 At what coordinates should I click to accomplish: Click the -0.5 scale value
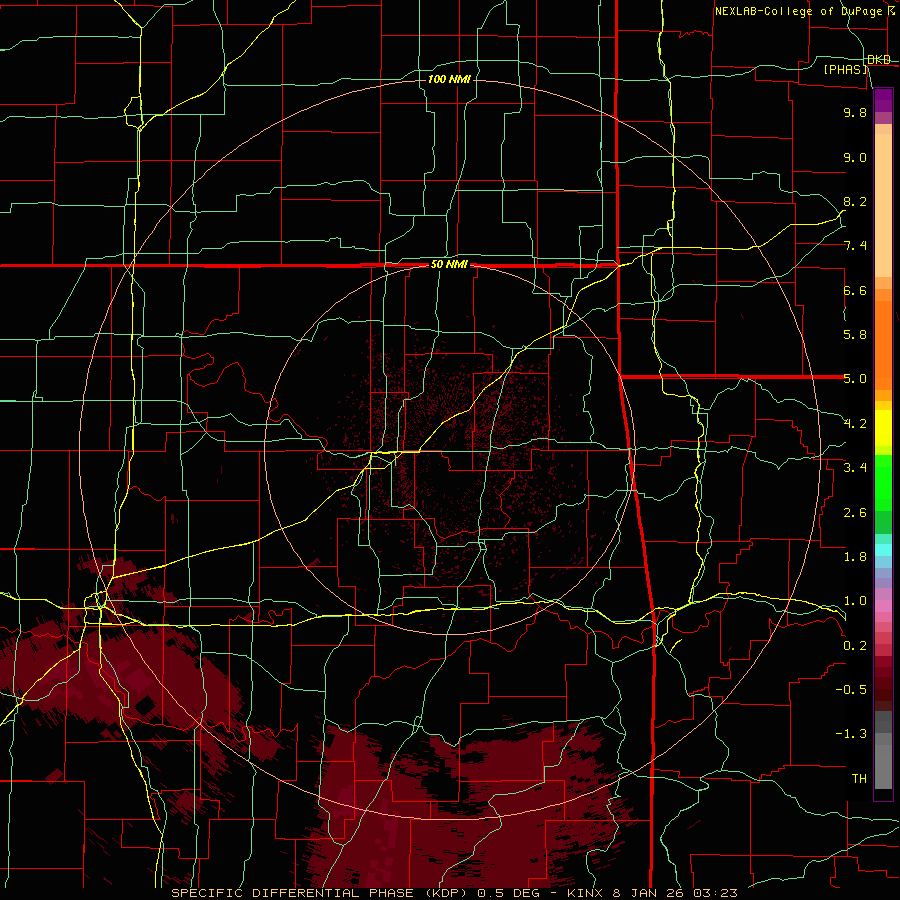coord(851,690)
